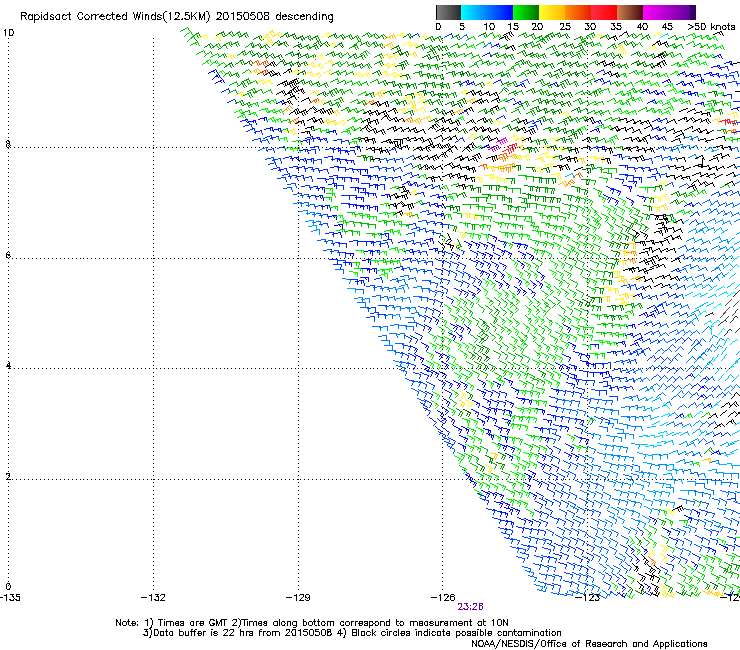Click the '6' latitude axis label
The width and height of the screenshot is (740, 650).
[x=8, y=255]
